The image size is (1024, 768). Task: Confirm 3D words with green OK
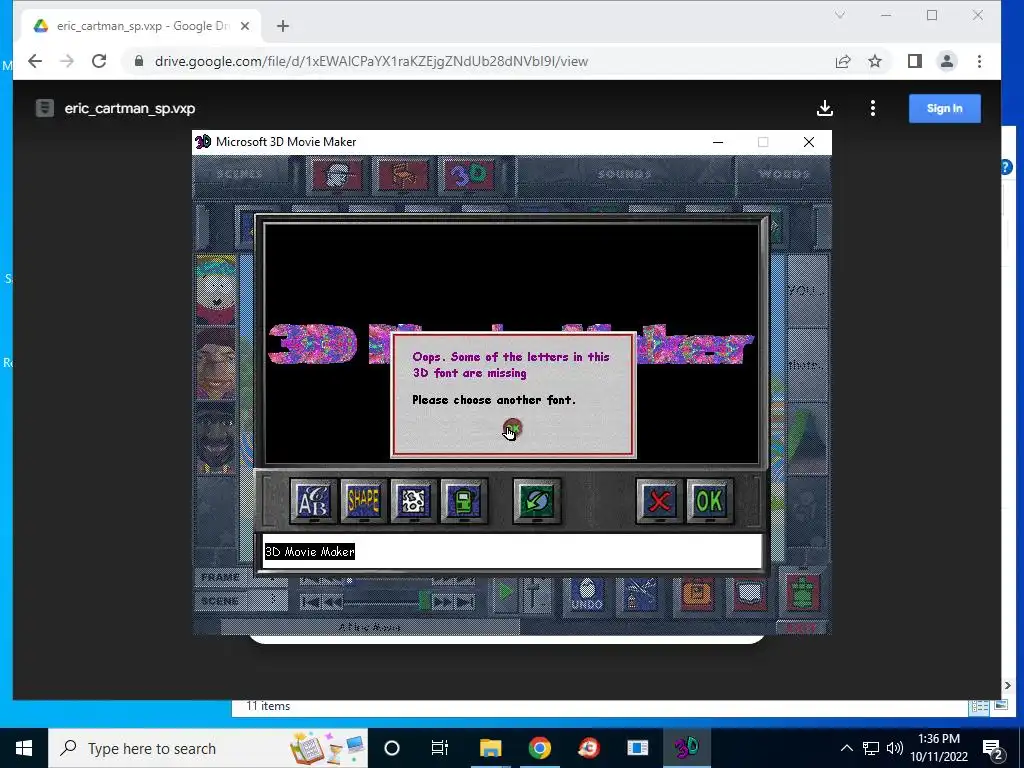tap(709, 501)
